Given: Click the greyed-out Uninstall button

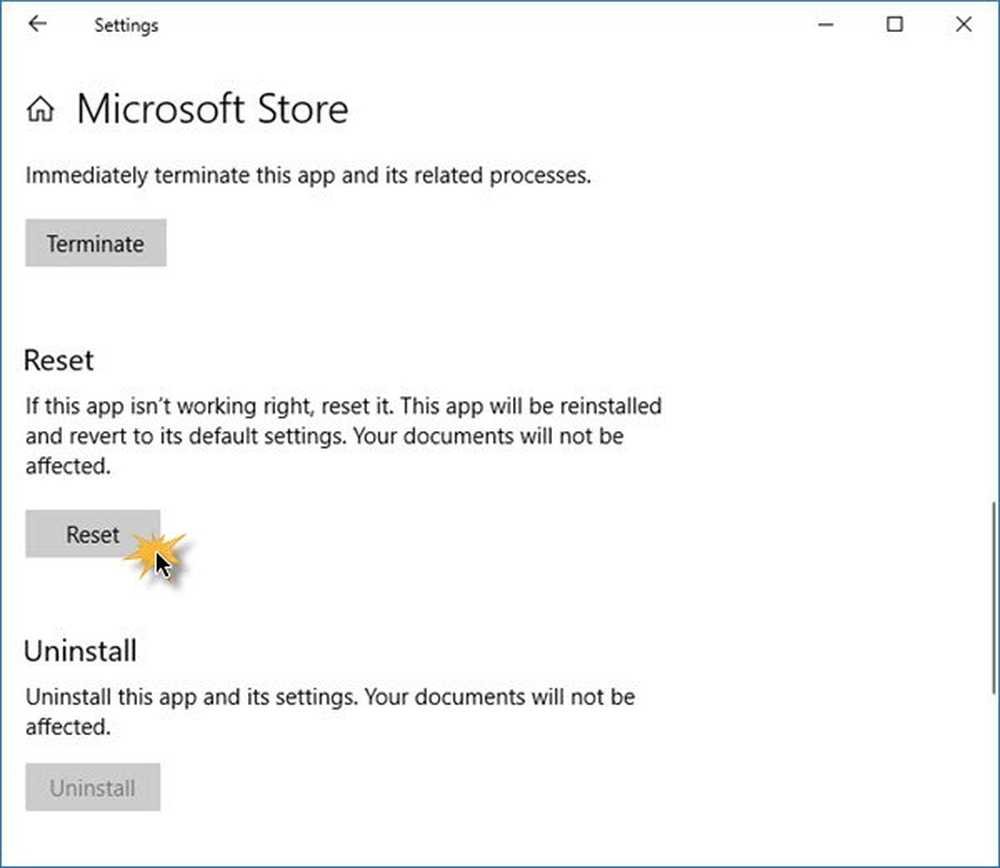Looking at the screenshot, I should [x=92, y=788].
